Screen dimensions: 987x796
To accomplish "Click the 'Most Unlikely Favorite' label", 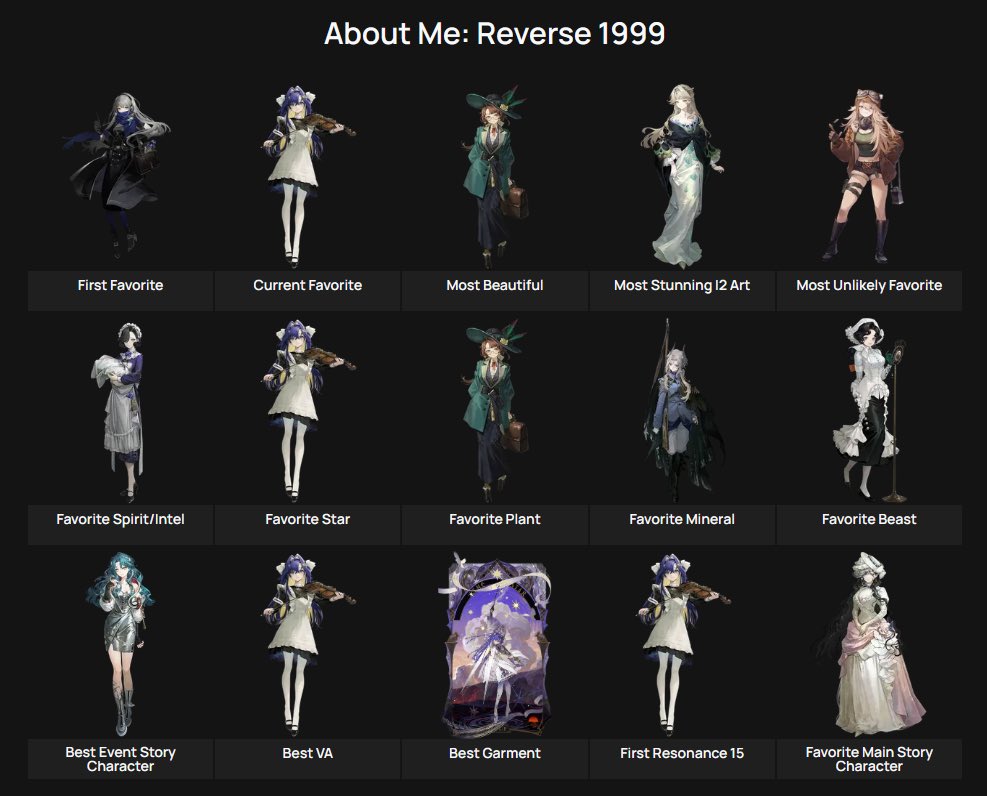I will pos(869,285).
